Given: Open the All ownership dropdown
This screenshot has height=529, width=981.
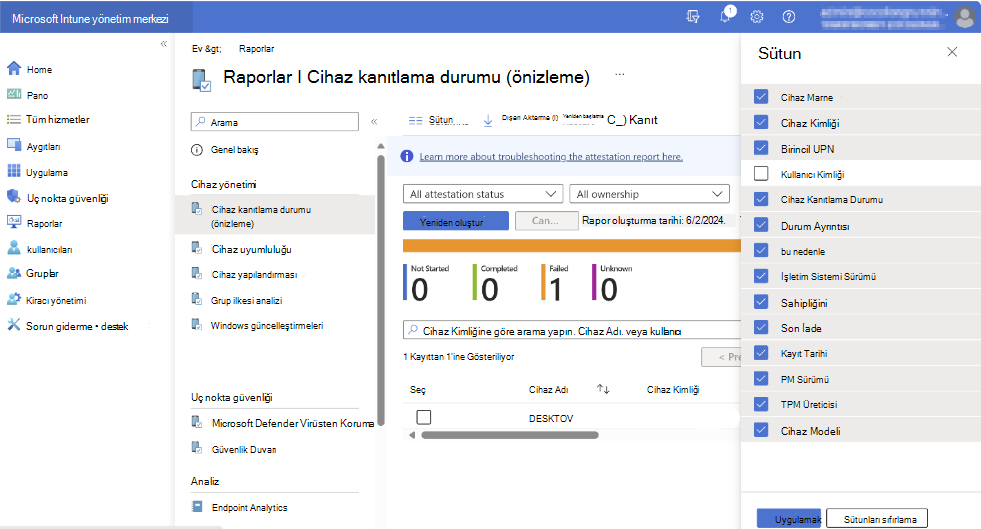Looking at the screenshot, I should click(x=649, y=194).
